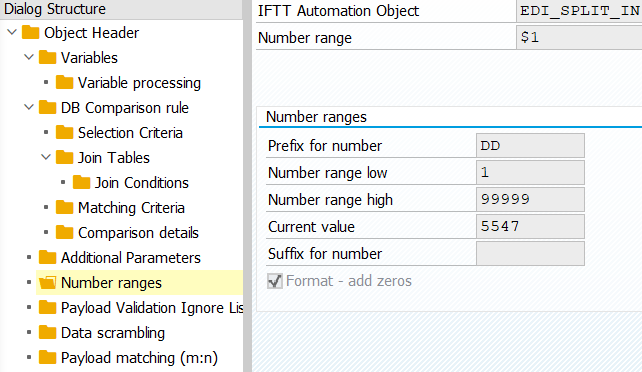Click the open folder icon for Number ranges

47,282
